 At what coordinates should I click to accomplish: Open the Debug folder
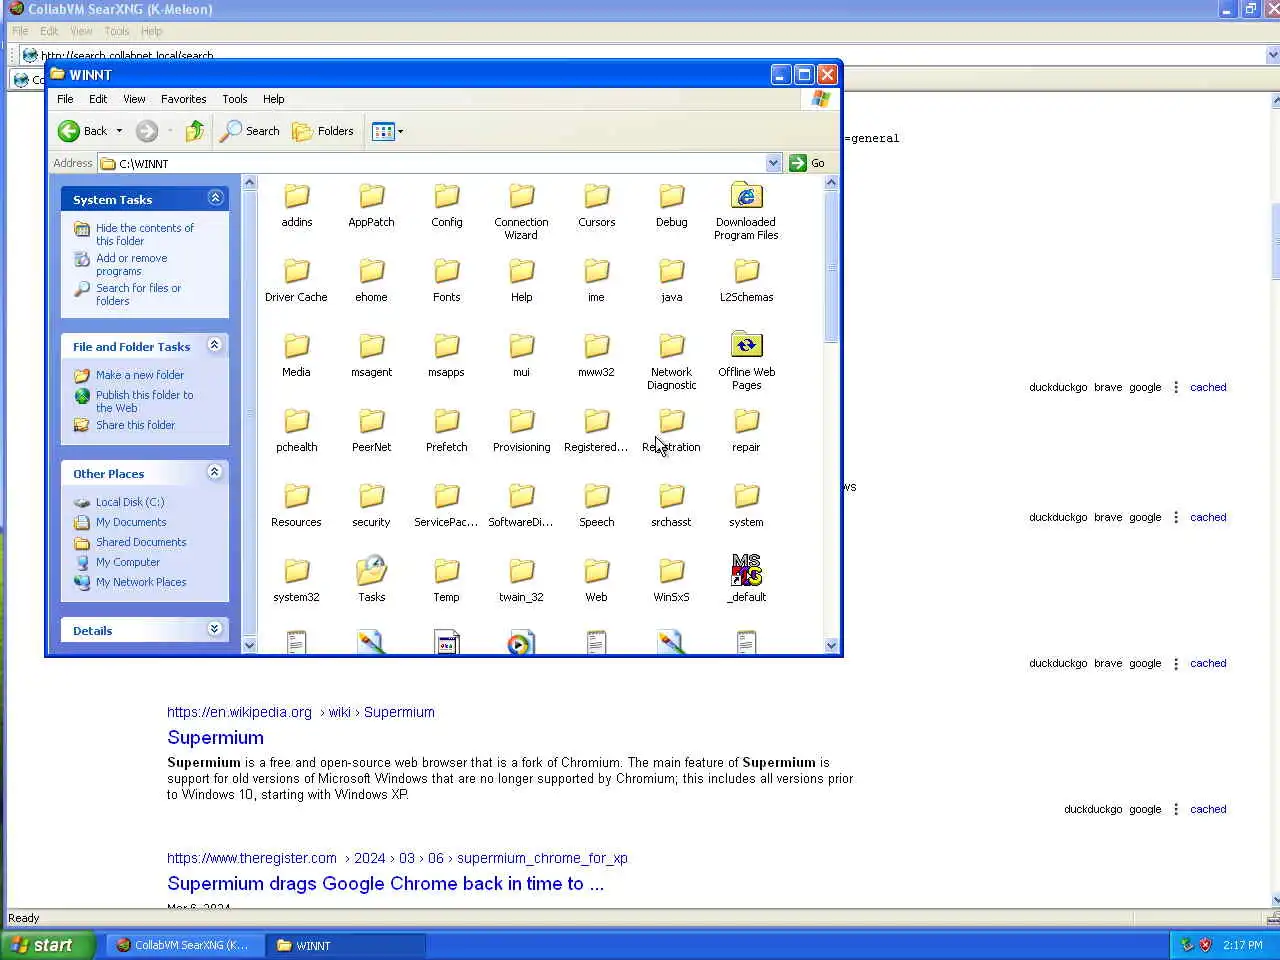point(671,205)
